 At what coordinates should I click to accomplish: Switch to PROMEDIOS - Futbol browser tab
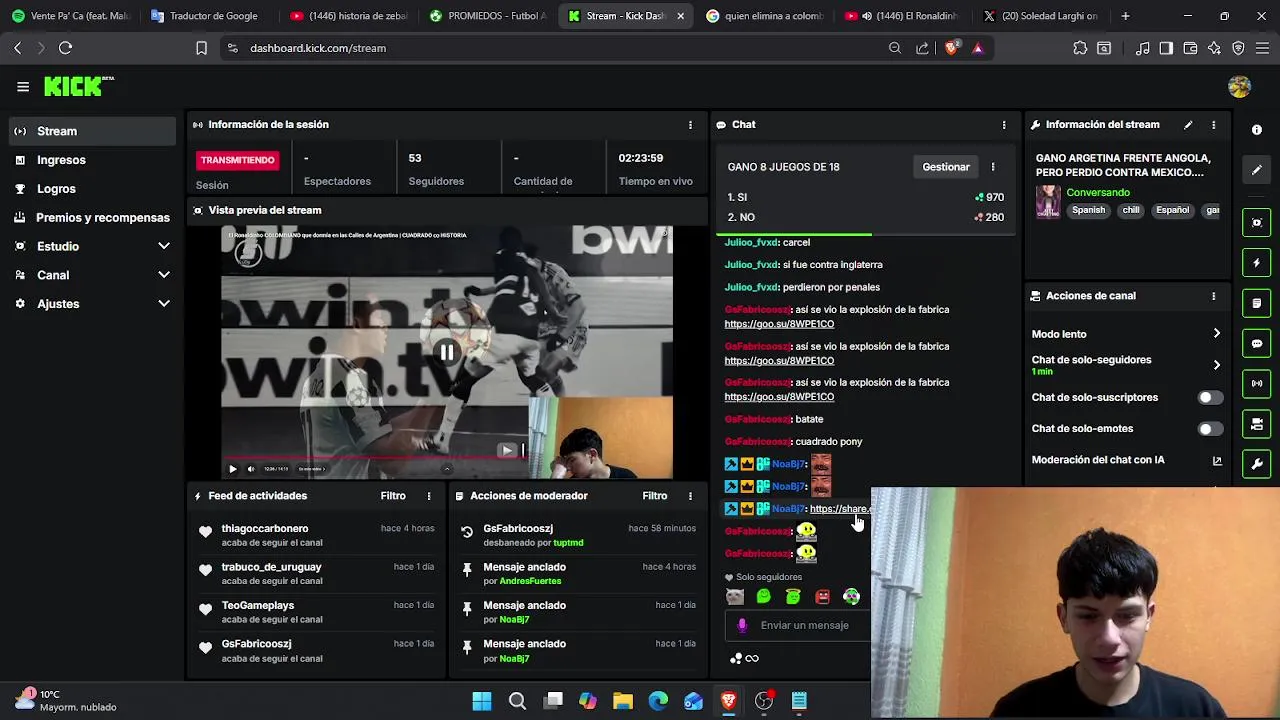[487, 16]
